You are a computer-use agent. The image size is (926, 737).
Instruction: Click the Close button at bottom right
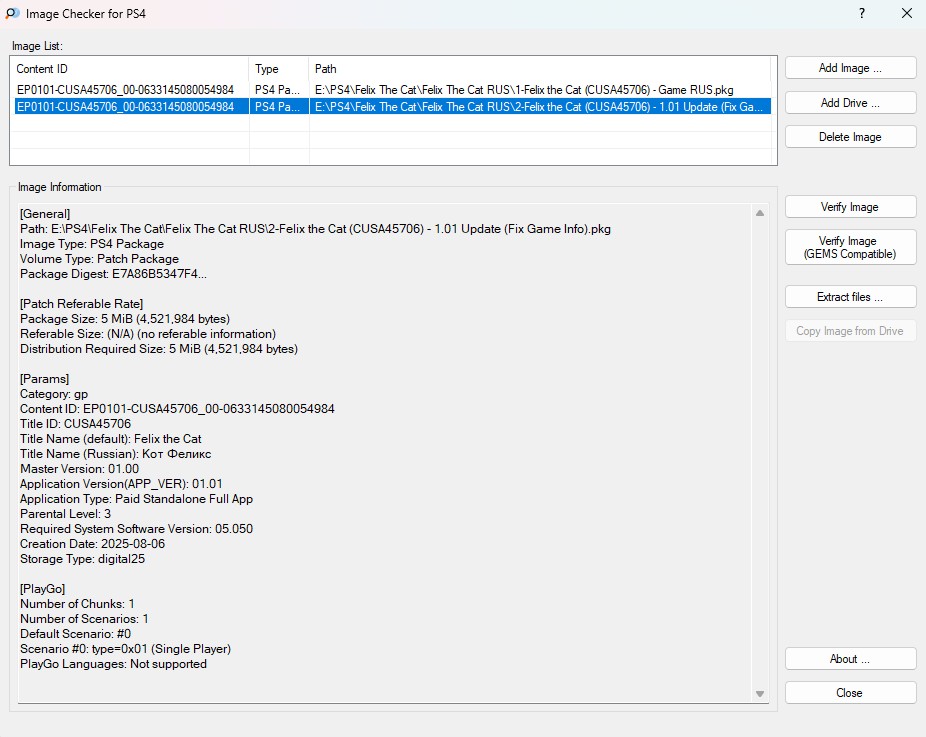[850, 693]
